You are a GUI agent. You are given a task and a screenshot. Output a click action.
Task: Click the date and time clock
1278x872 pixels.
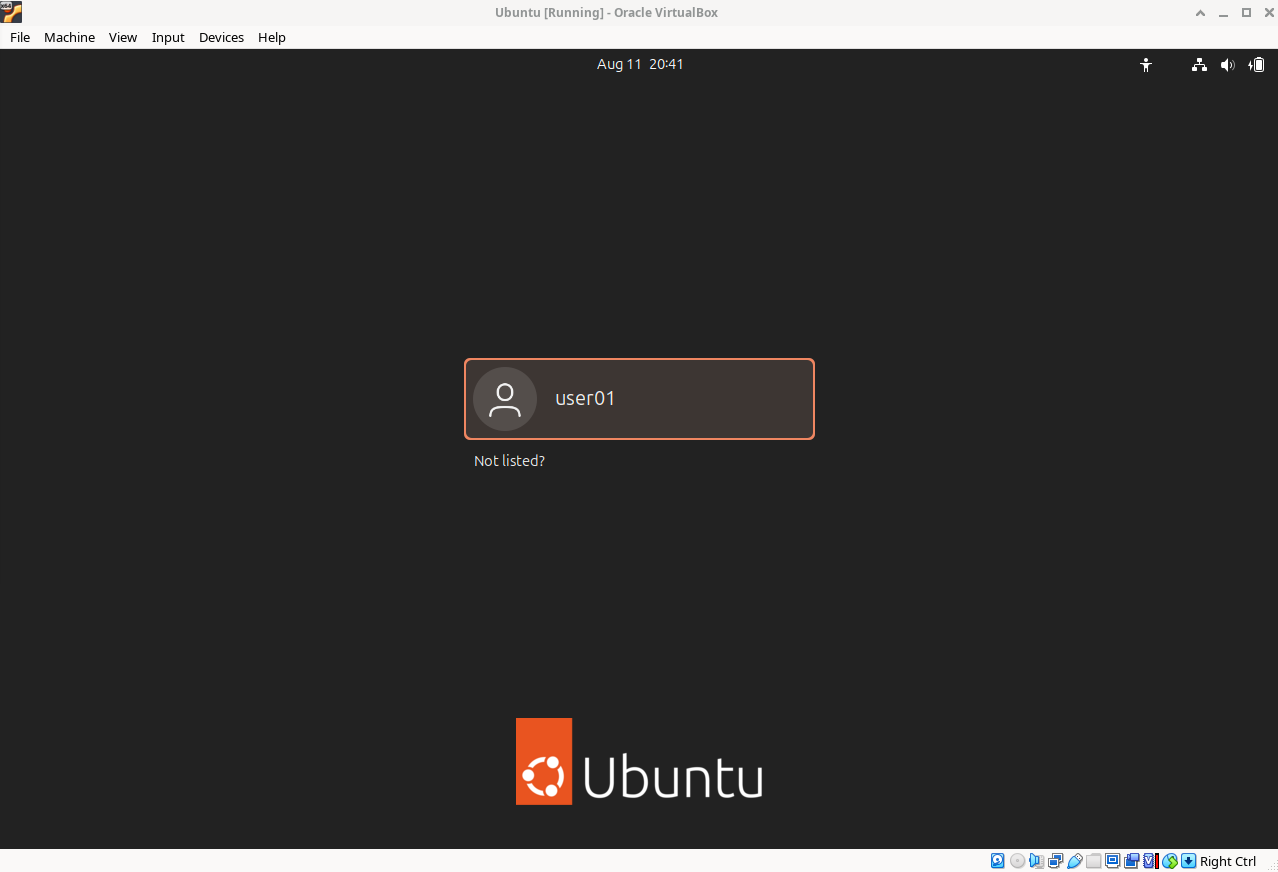640,64
